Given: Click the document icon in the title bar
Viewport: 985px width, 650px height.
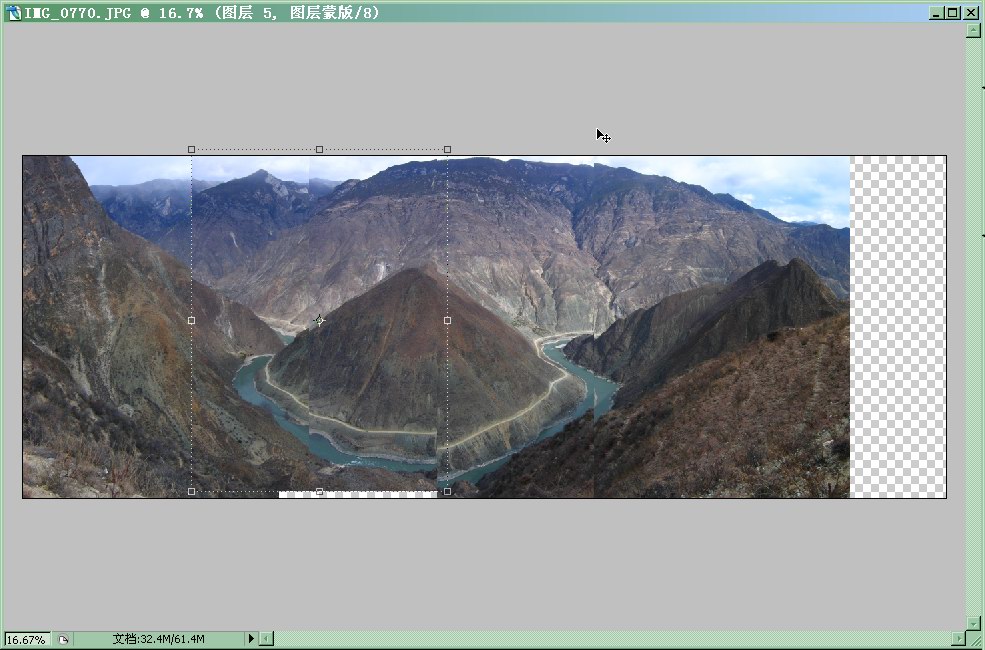Looking at the screenshot, I should pos(14,13).
